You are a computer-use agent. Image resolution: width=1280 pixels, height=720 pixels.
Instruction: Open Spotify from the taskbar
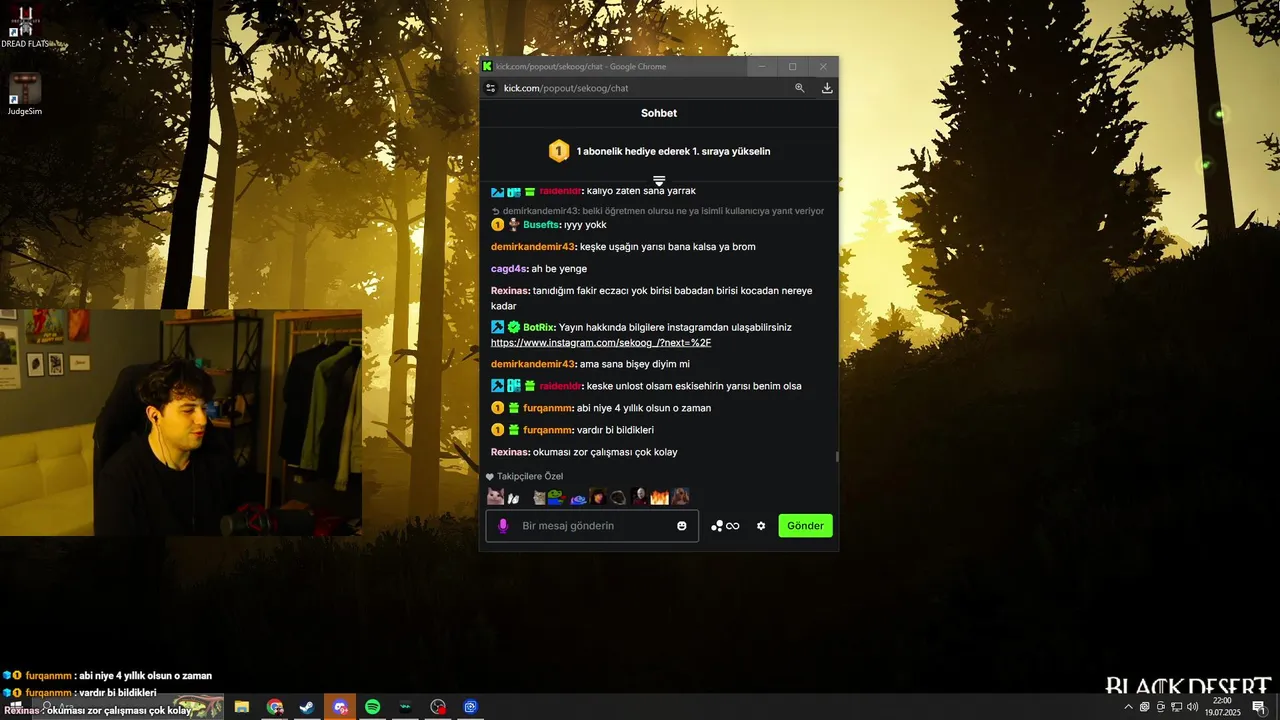click(x=372, y=707)
